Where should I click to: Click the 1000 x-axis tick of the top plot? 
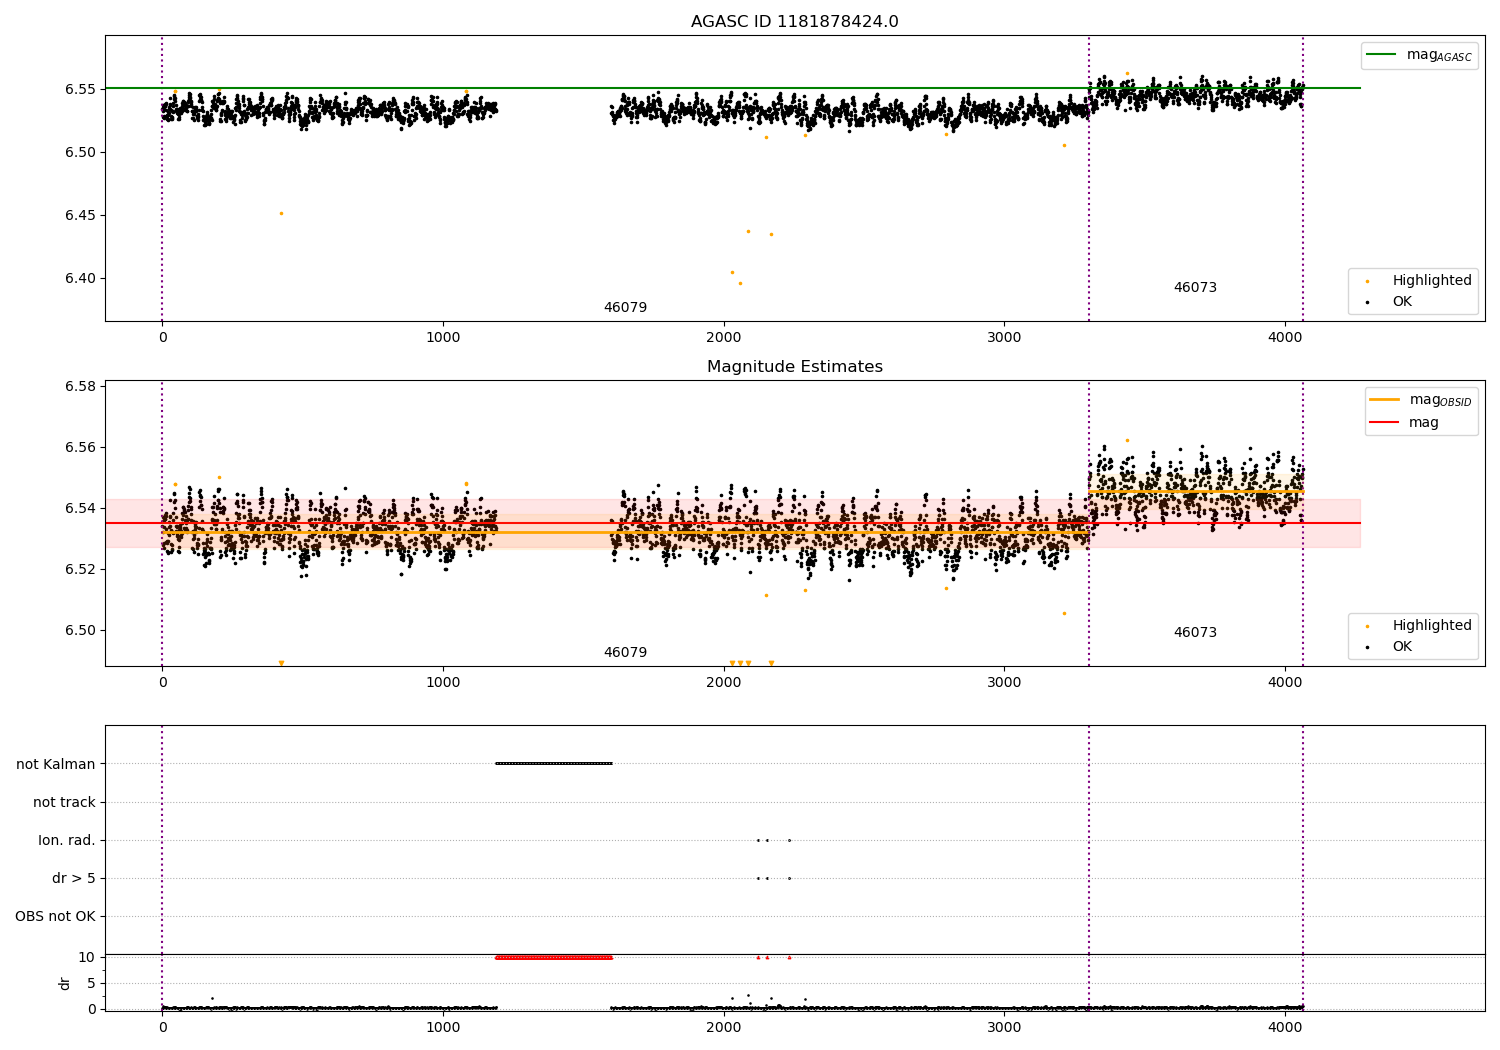pyautogui.click(x=443, y=338)
